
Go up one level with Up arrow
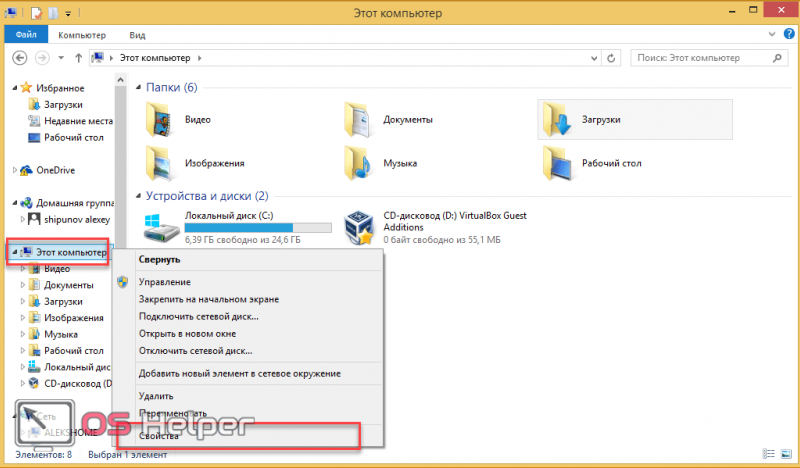pos(78,58)
